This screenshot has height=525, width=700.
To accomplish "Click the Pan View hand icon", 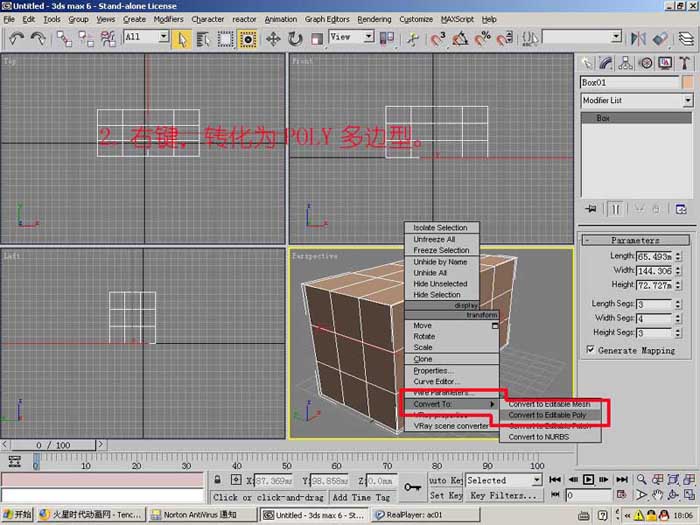I will 657,495.
